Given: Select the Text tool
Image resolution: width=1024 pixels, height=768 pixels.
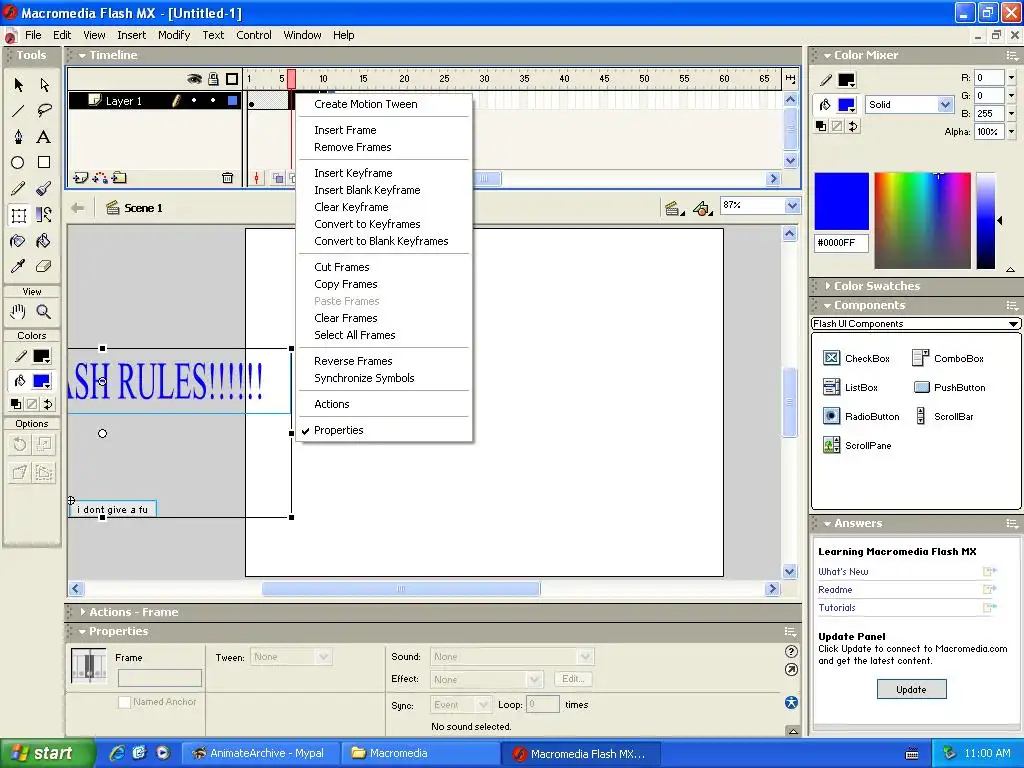Looking at the screenshot, I should point(44,136).
